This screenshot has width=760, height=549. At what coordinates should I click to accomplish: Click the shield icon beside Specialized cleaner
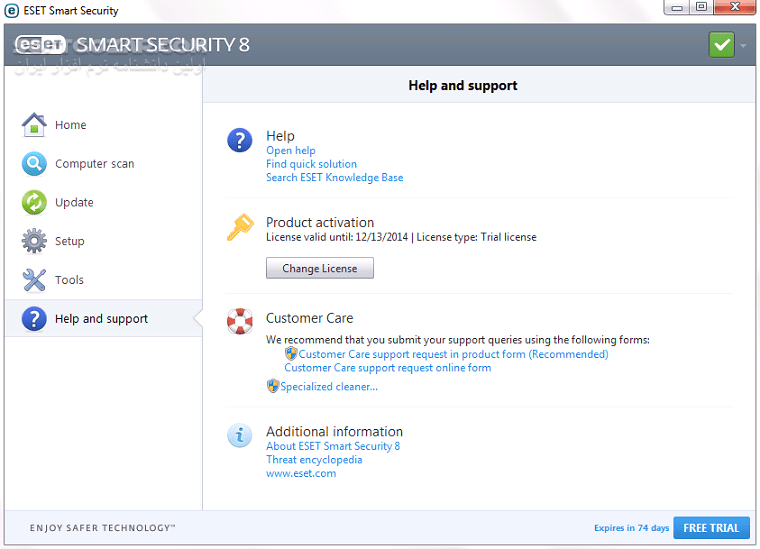(273, 386)
